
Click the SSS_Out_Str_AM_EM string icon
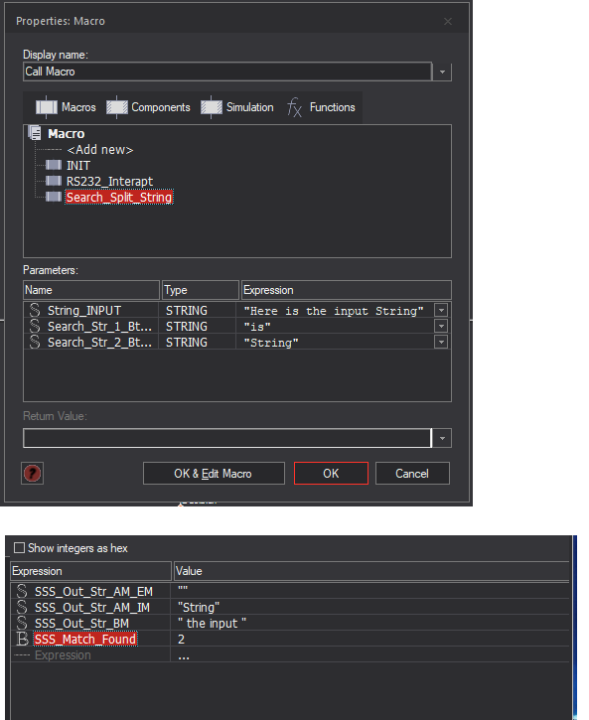click(x=22, y=591)
